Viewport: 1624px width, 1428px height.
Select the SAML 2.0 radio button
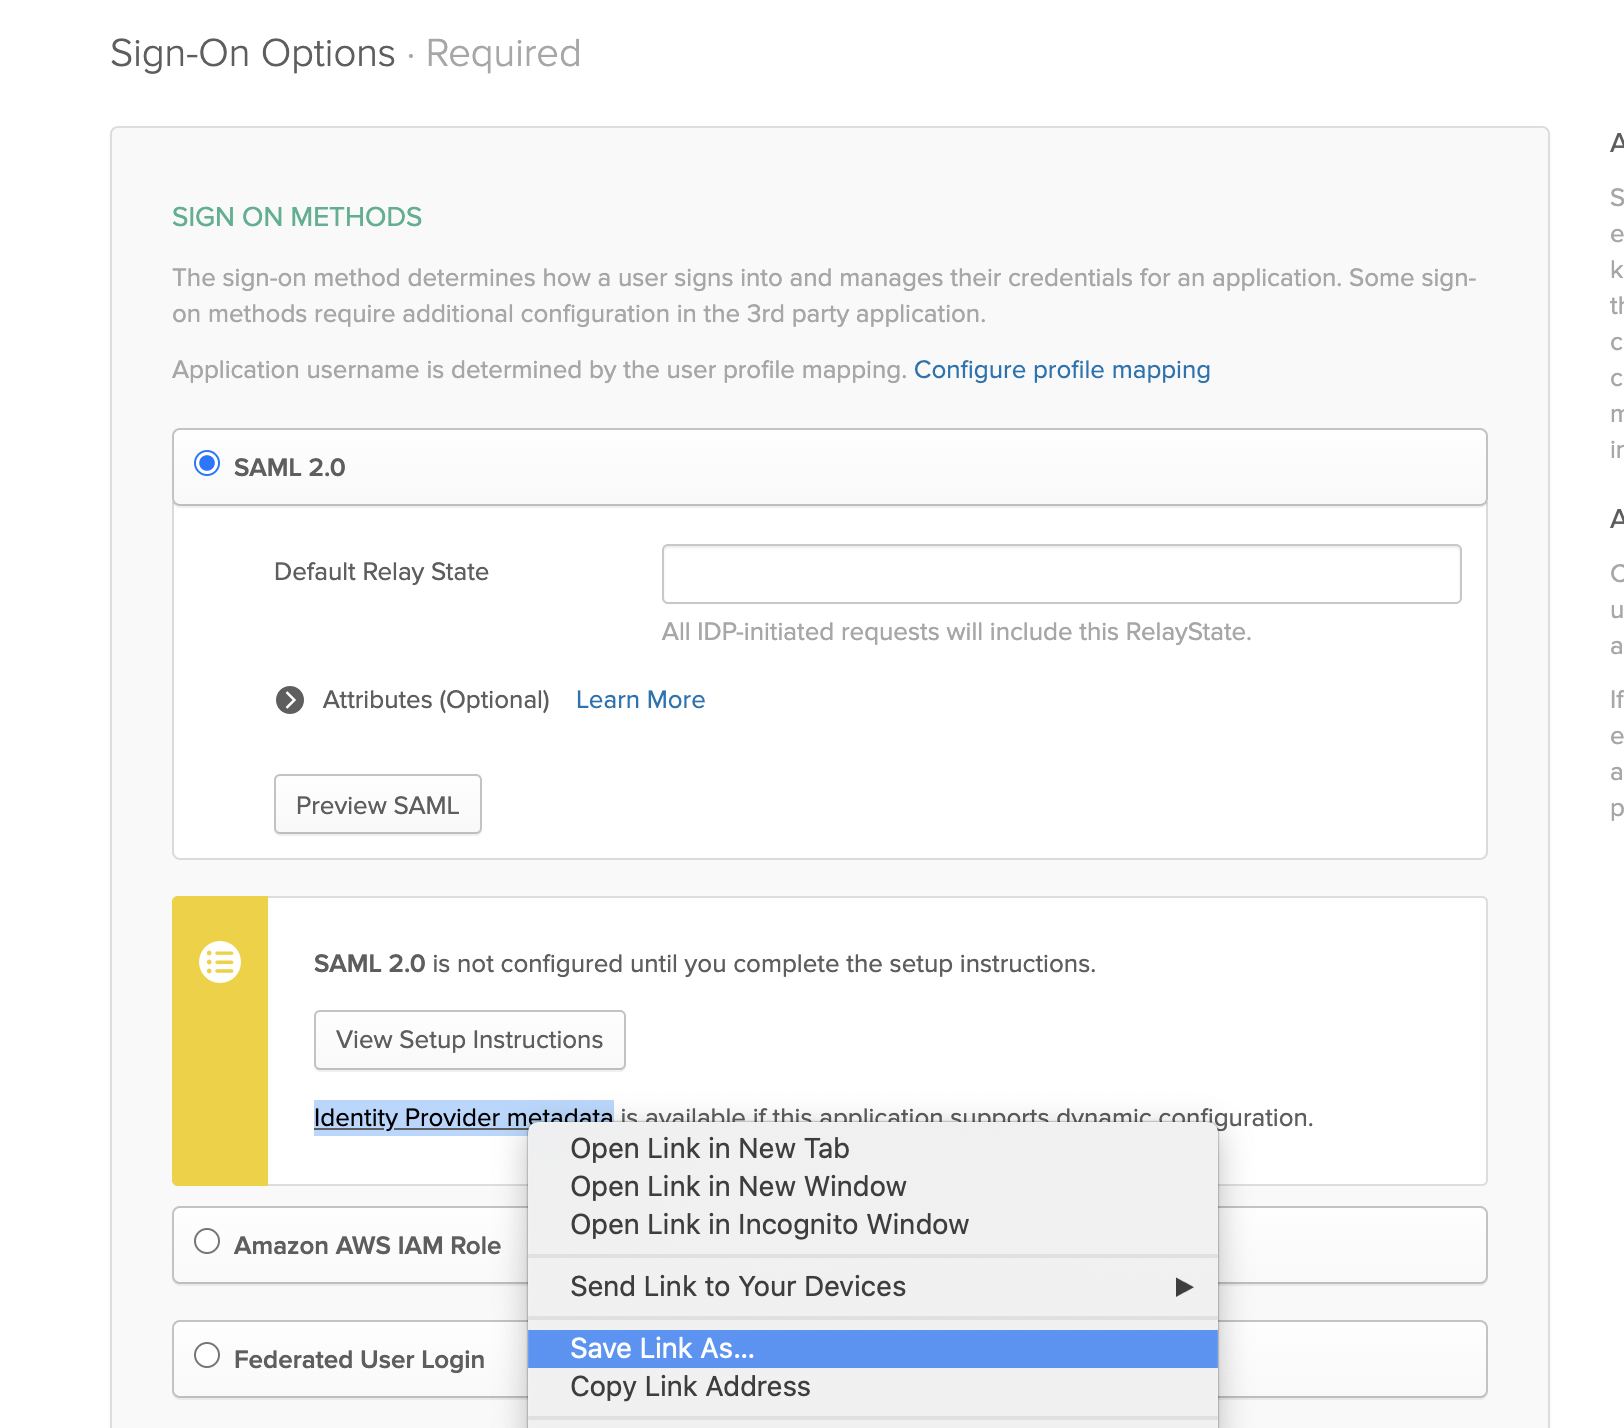pyautogui.click(x=207, y=464)
